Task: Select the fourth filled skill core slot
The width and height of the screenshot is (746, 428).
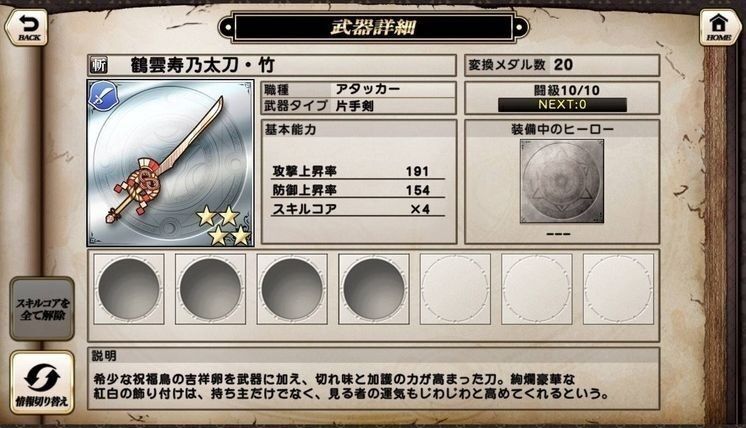Action: pos(373,289)
